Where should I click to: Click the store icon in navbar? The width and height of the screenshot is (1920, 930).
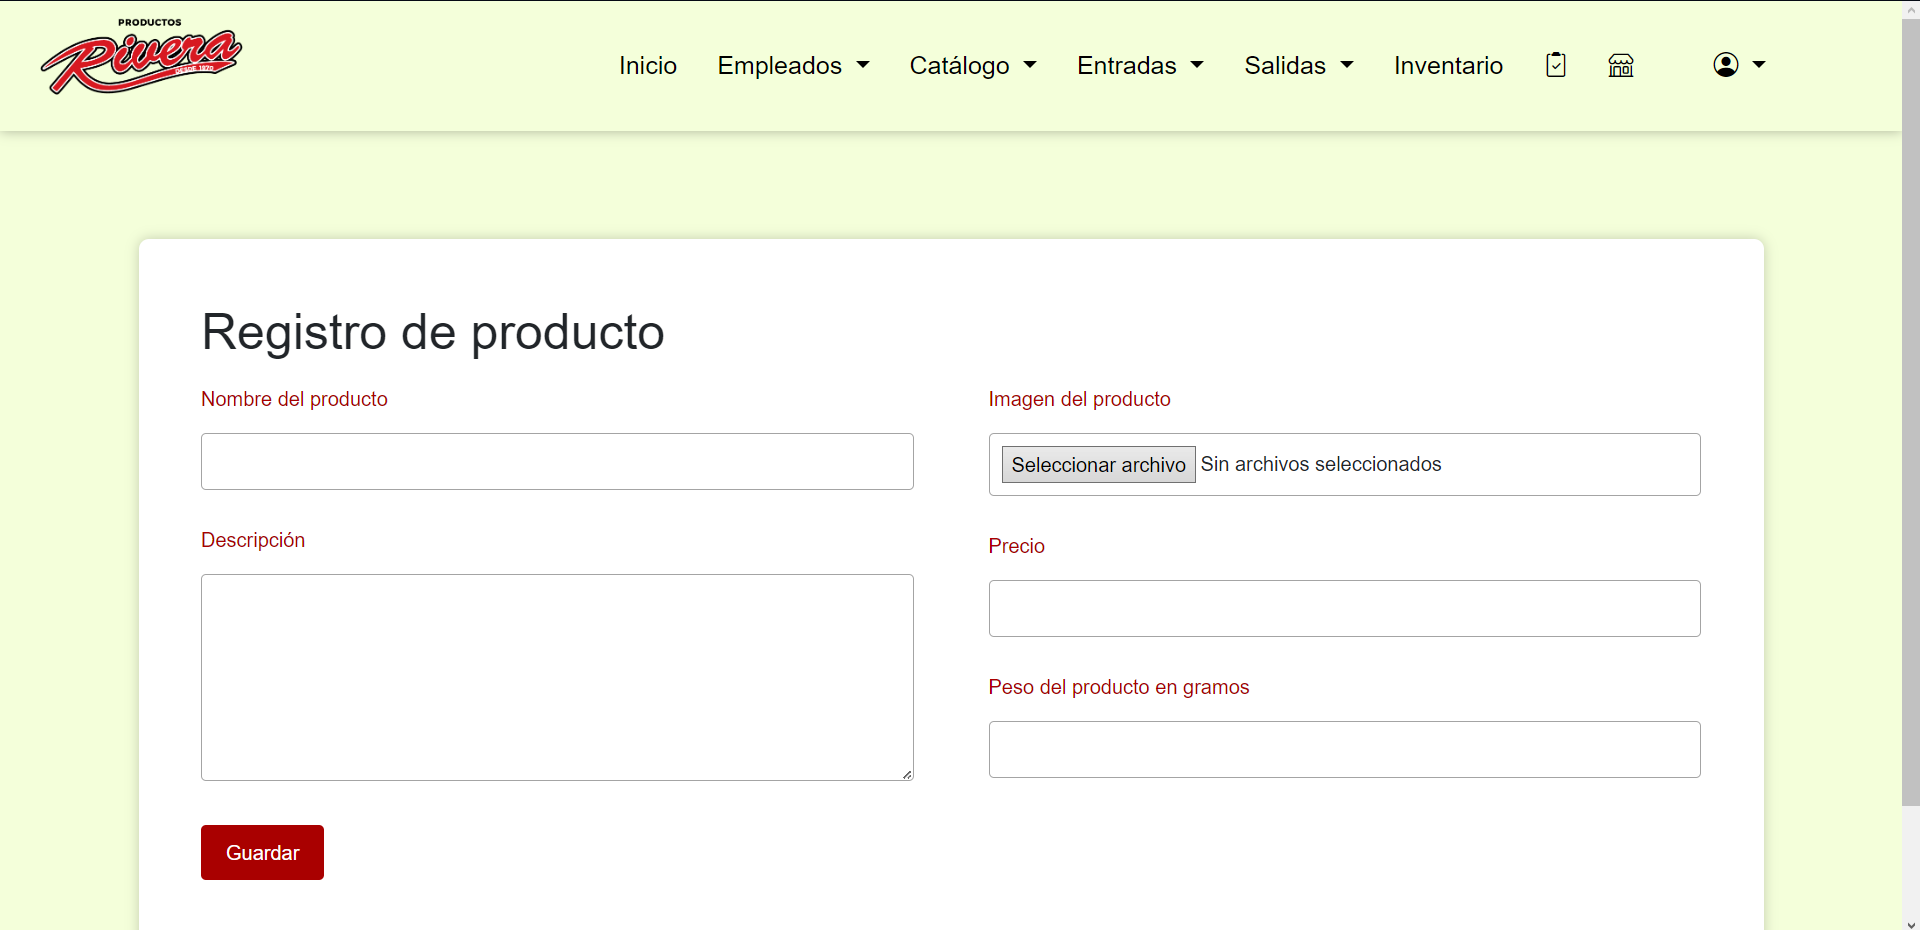point(1621,65)
